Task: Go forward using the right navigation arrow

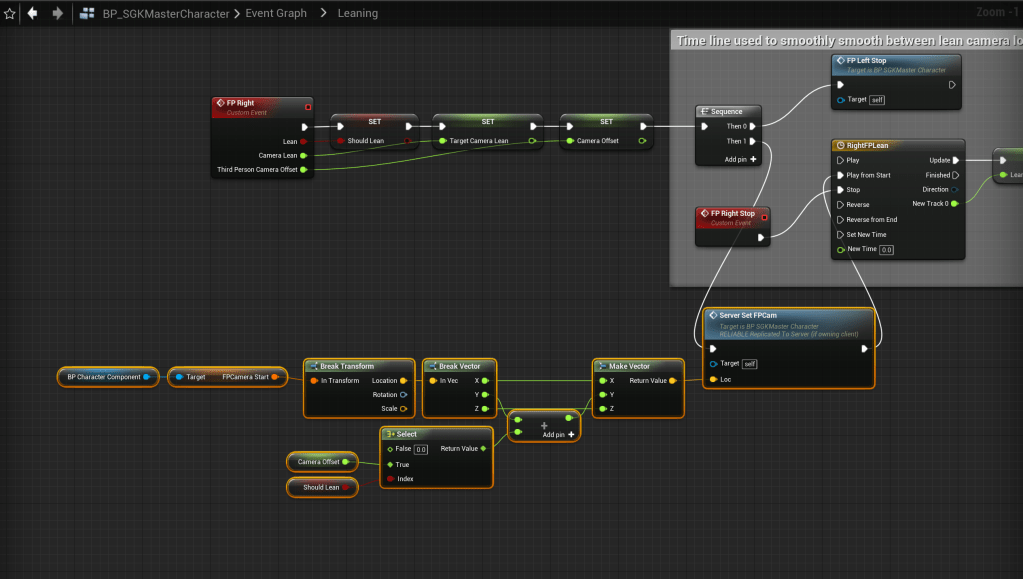Action: (57, 14)
